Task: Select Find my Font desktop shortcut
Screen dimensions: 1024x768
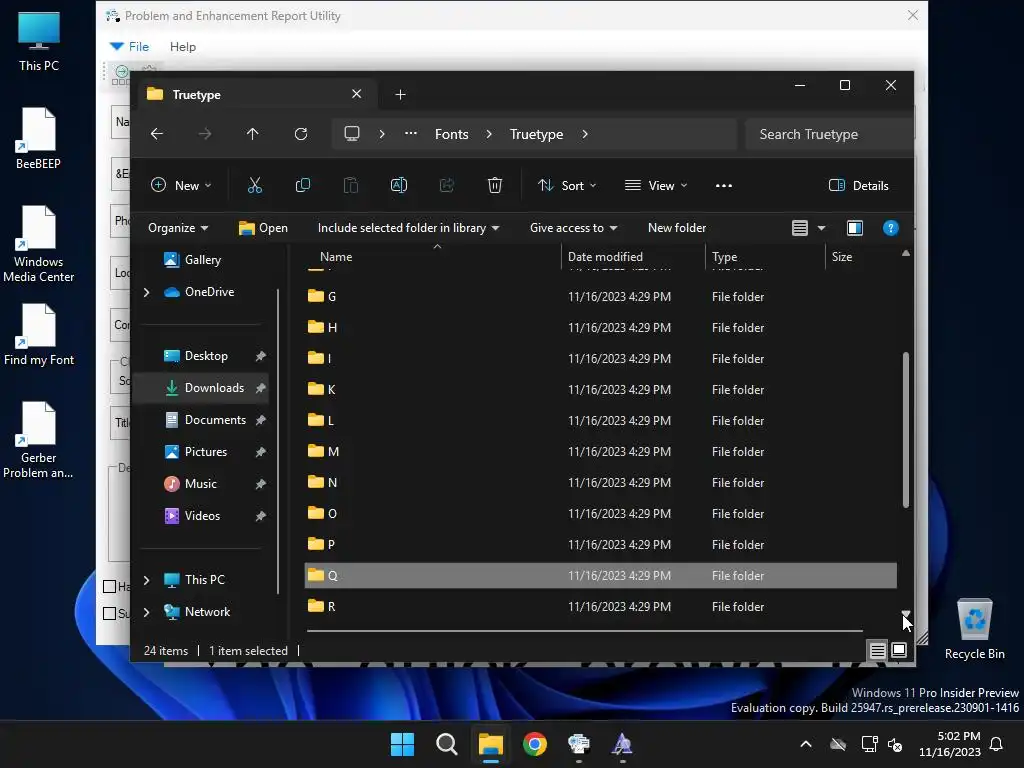Action: click(39, 334)
